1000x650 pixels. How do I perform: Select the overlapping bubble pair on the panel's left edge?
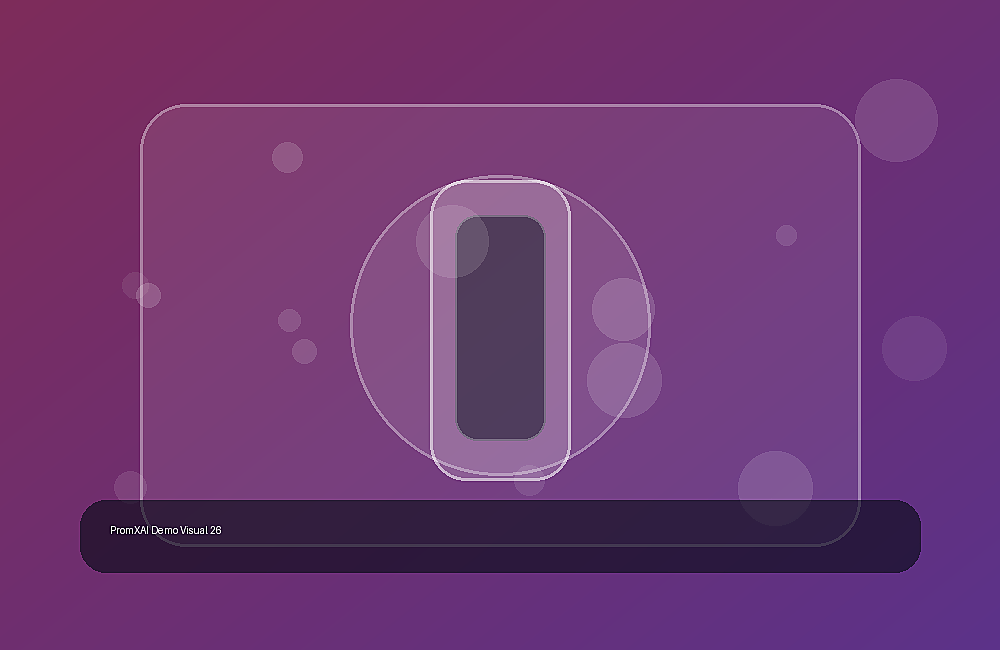point(142,290)
